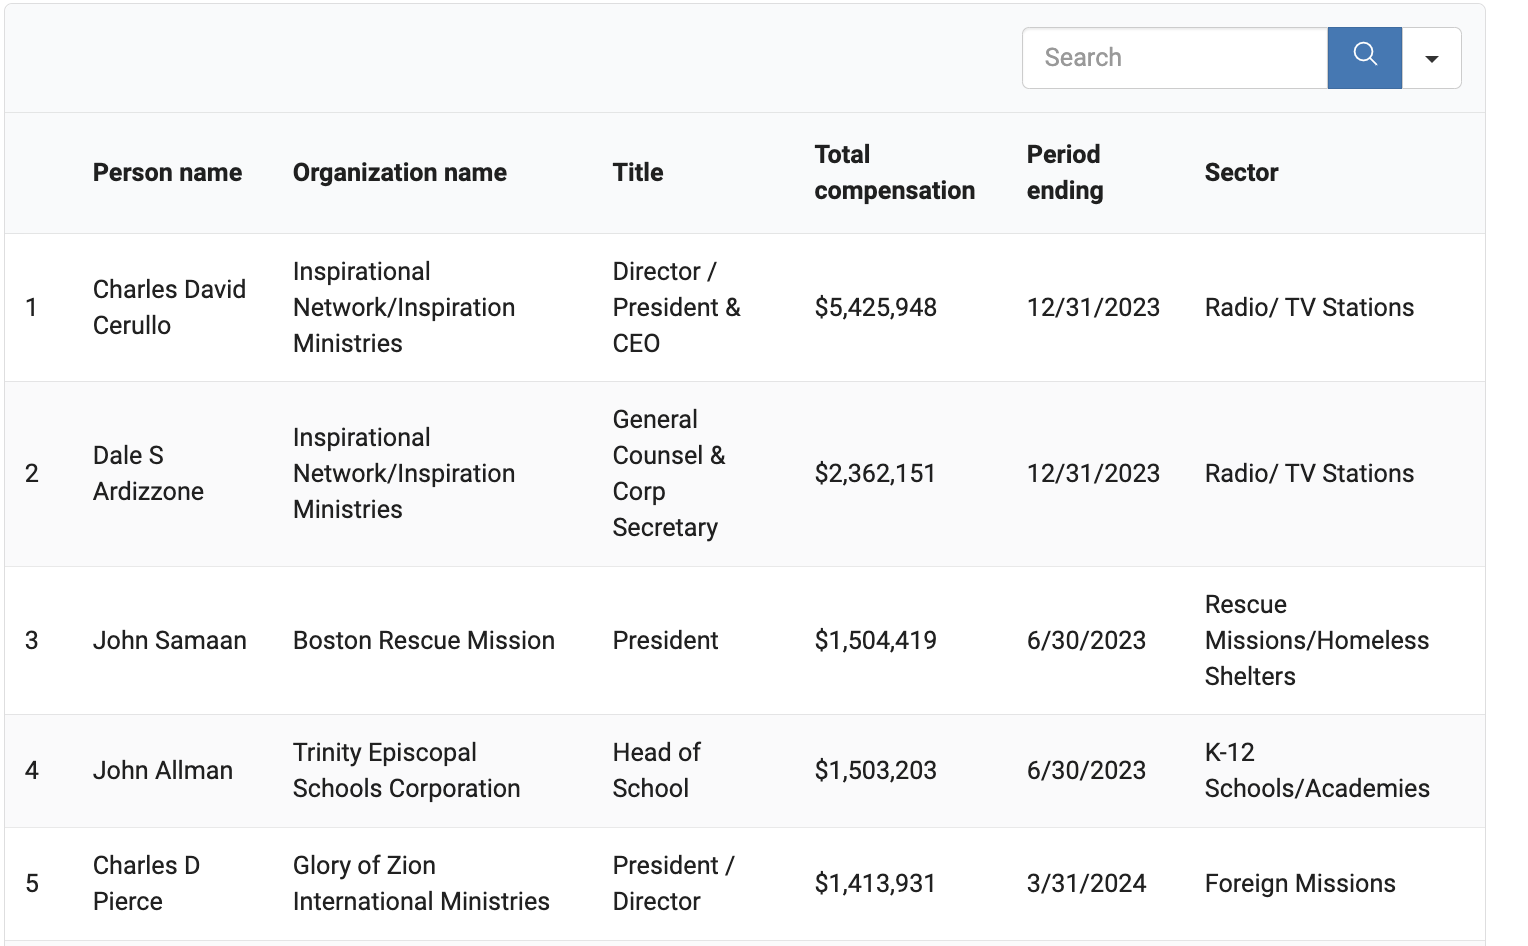
Task: Sort by Person name column header
Action: point(167,172)
